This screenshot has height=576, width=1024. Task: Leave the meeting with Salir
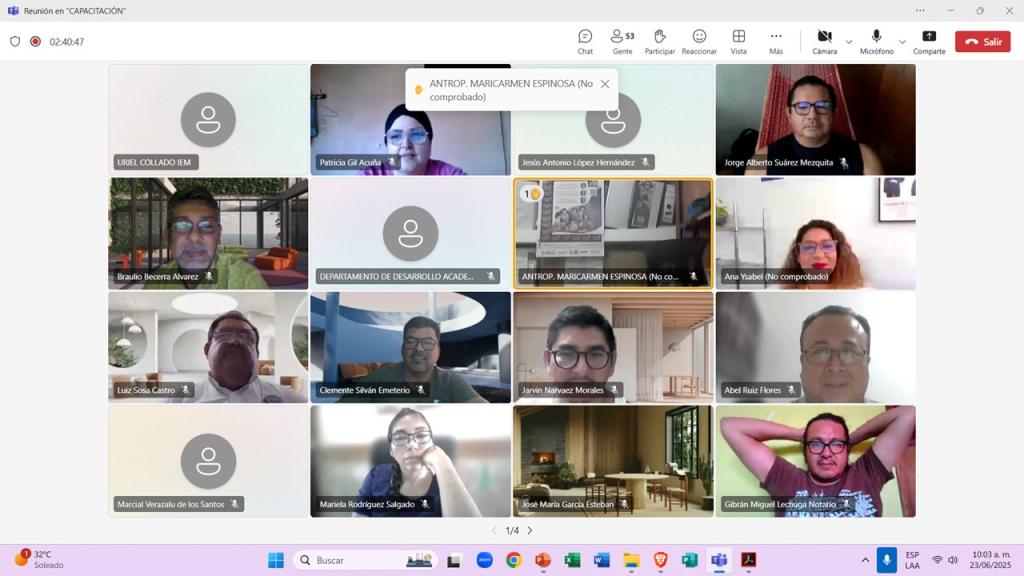point(982,42)
